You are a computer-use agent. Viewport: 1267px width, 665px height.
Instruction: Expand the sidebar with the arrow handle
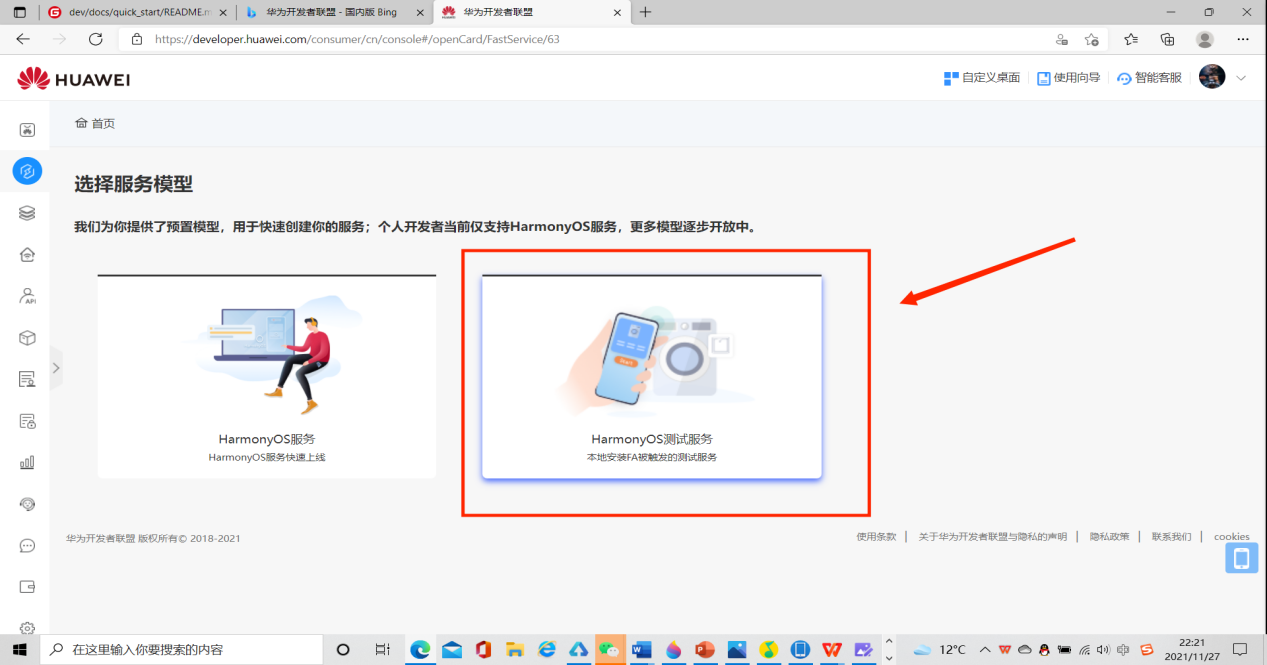(x=56, y=368)
